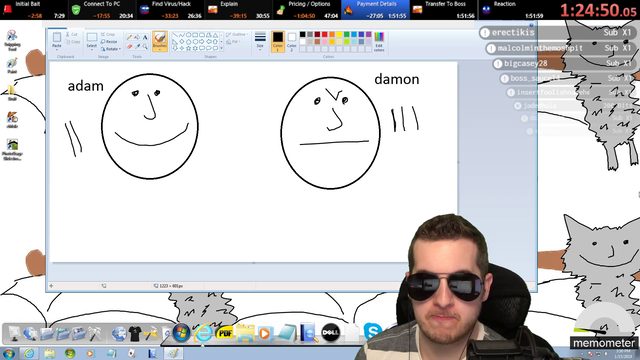Open the shape Outline dropdown
The width and height of the screenshot is (640, 360).
tap(237, 35)
